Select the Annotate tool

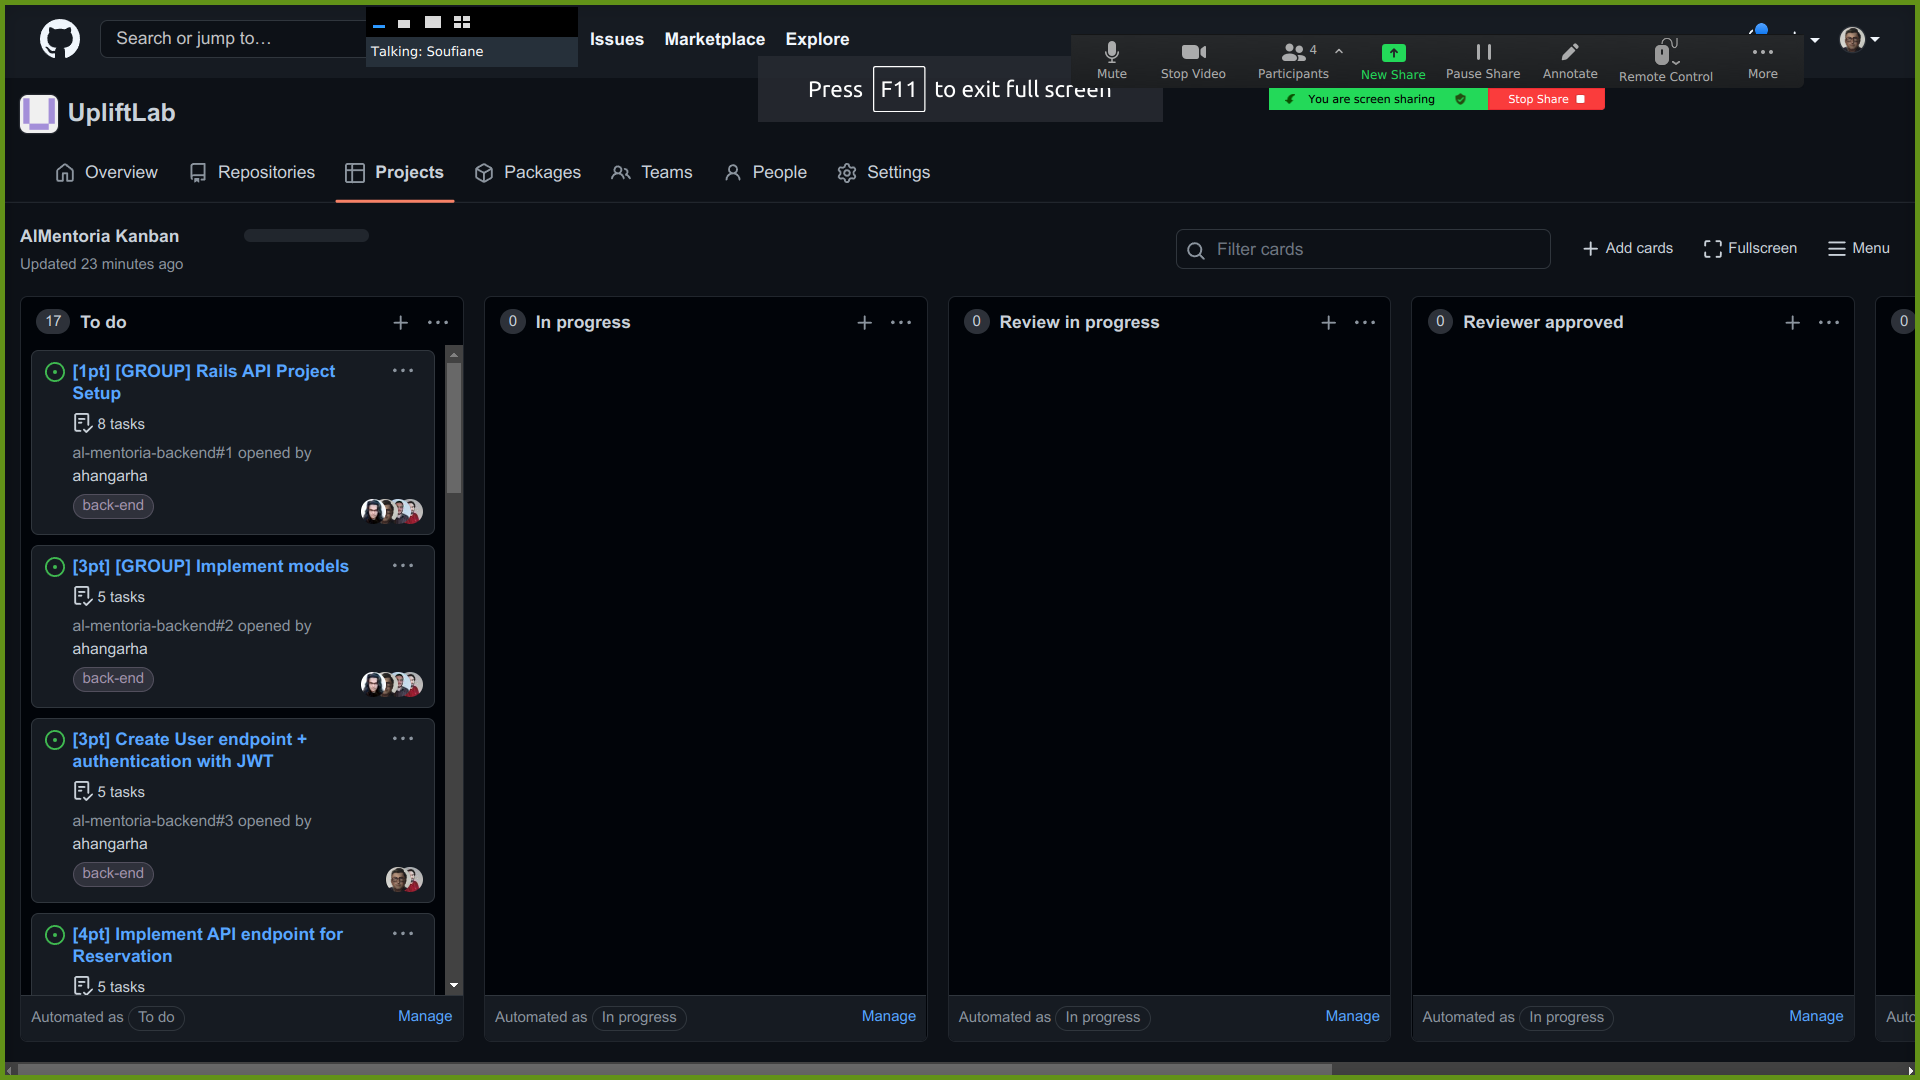1569,60
